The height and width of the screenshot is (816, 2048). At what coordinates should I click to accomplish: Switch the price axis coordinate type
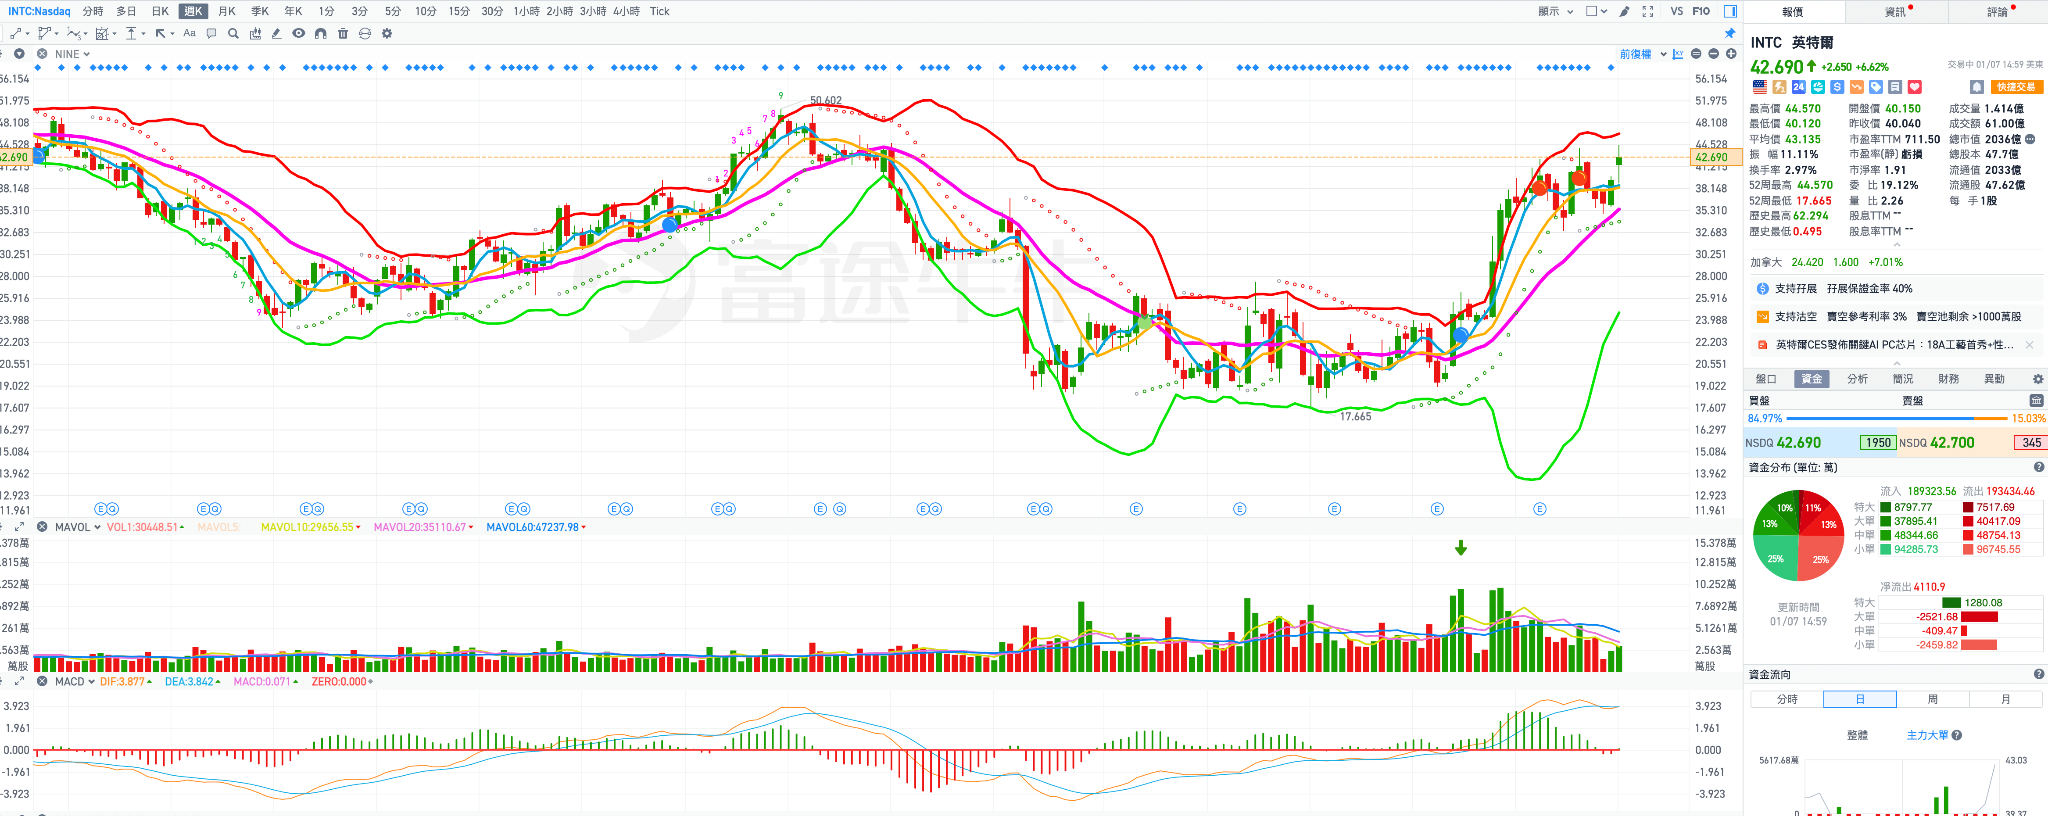(1678, 54)
